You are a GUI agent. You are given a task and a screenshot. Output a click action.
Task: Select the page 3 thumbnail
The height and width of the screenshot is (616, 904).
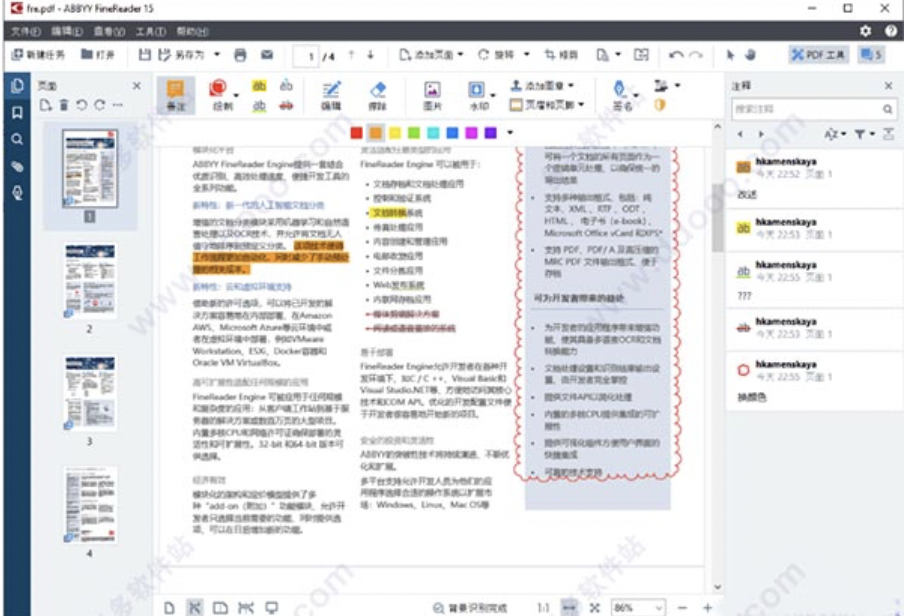pos(90,393)
